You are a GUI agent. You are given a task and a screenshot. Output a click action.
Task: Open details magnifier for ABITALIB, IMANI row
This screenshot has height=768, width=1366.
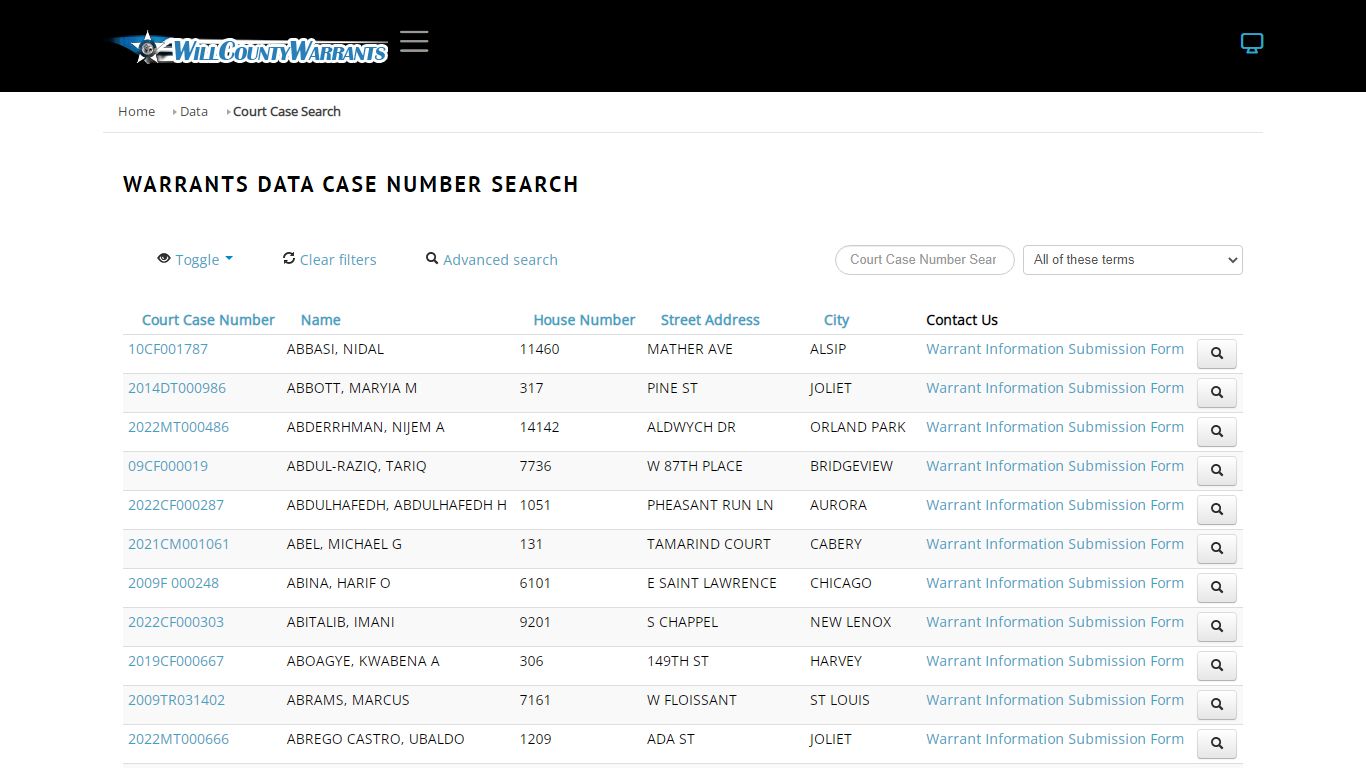tap(1217, 627)
